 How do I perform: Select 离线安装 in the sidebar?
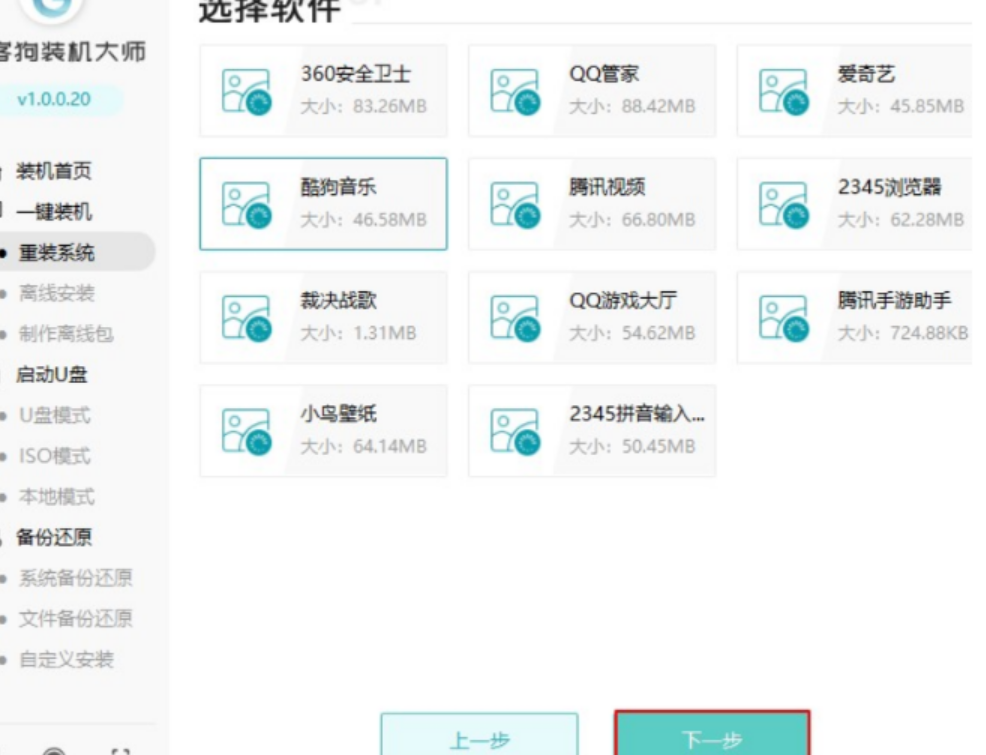pos(57,293)
